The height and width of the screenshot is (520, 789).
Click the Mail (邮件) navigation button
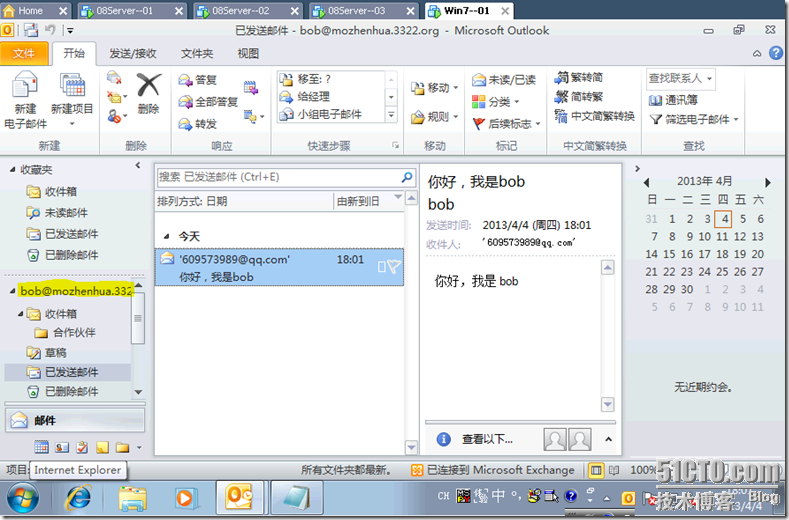point(75,420)
